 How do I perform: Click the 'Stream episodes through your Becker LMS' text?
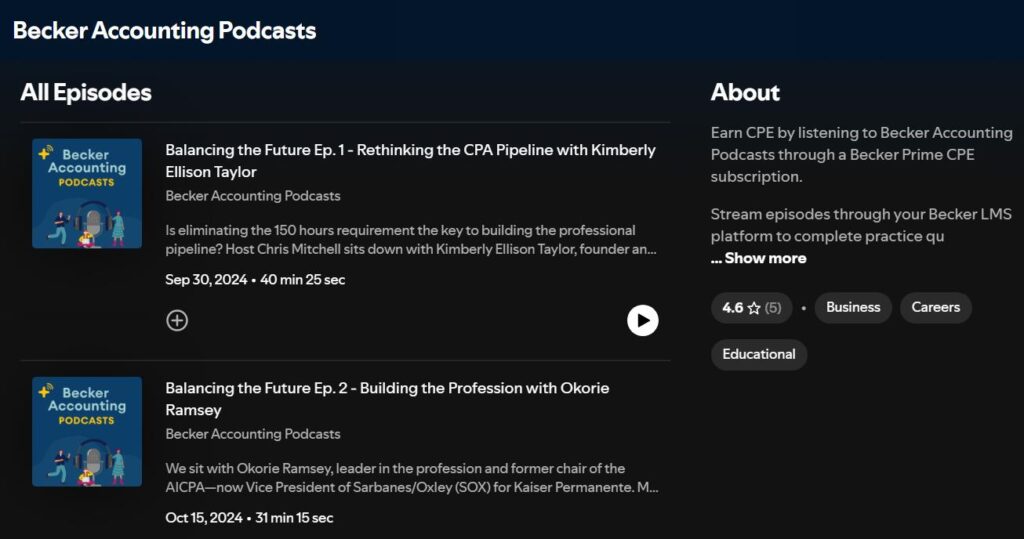(861, 225)
